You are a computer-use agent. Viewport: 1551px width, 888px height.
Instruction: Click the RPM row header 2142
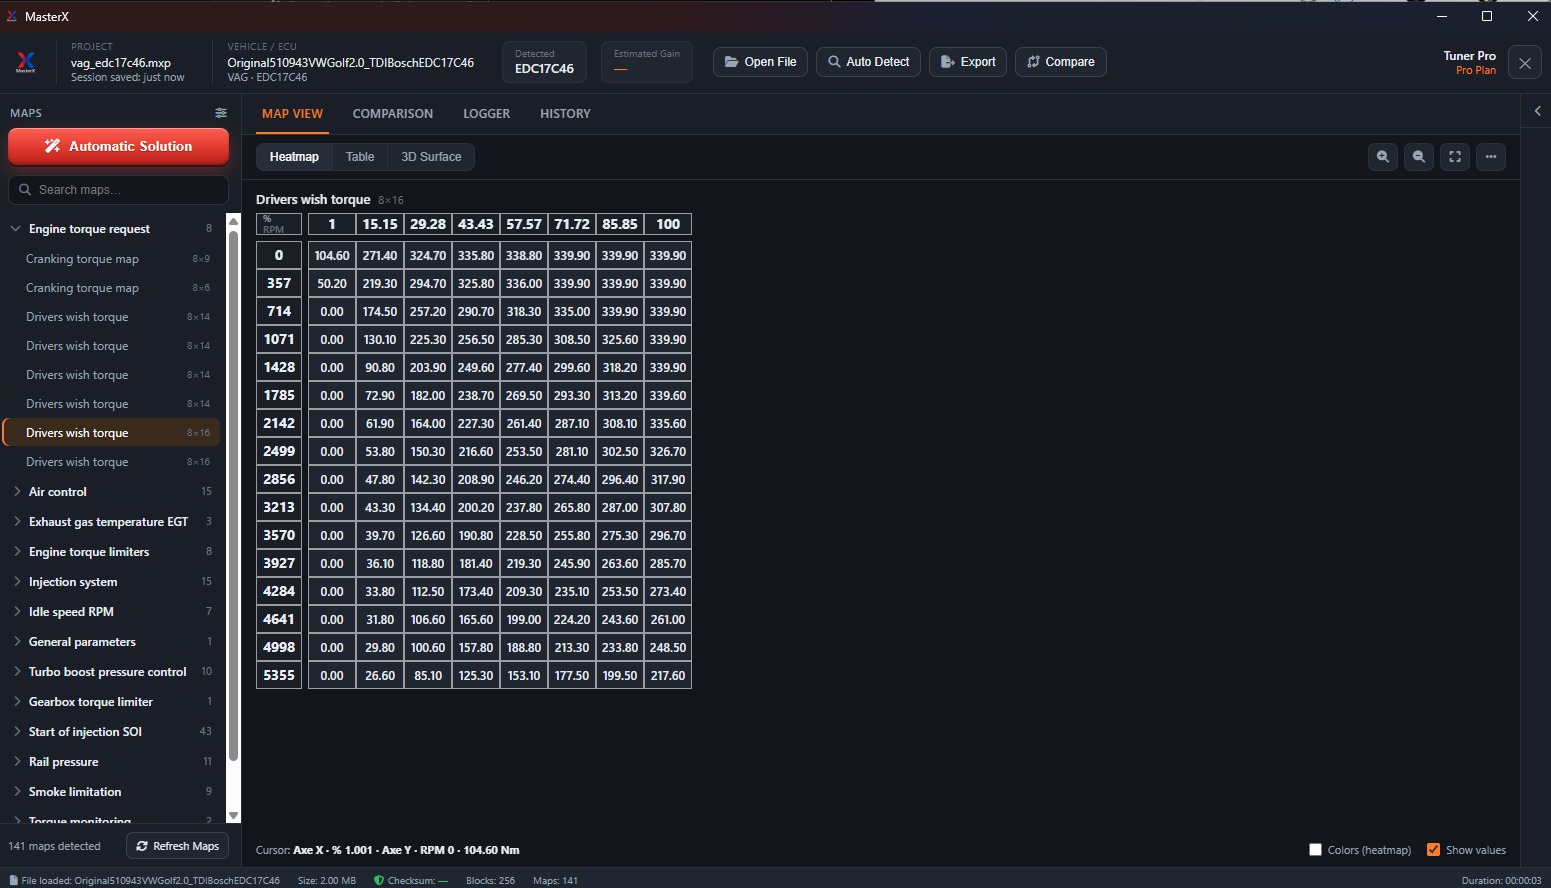[x=279, y=424]
